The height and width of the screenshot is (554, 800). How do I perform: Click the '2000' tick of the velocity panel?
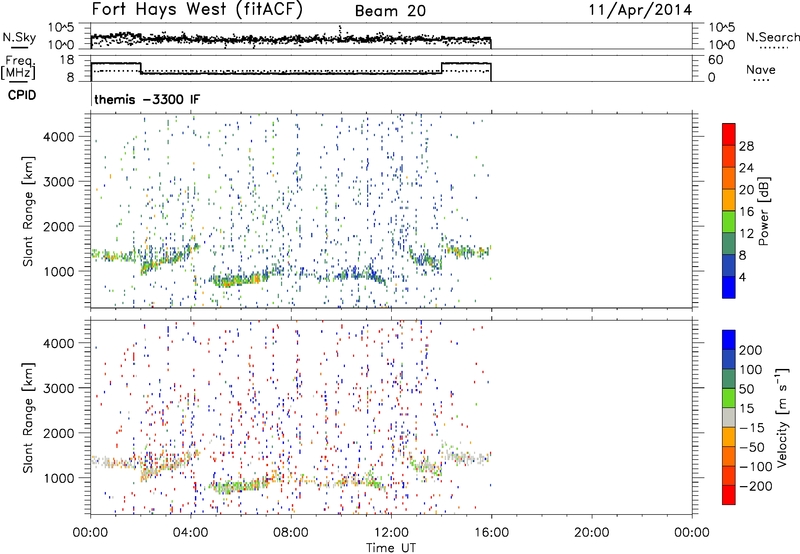[x=59, y=433]
